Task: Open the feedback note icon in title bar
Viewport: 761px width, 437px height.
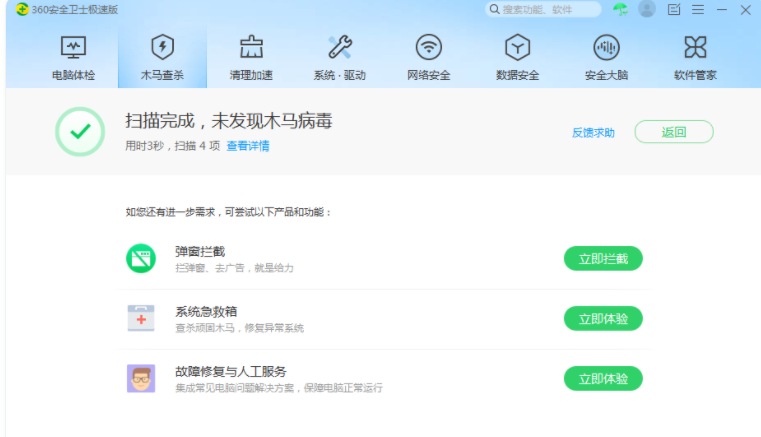Action: 674,9
